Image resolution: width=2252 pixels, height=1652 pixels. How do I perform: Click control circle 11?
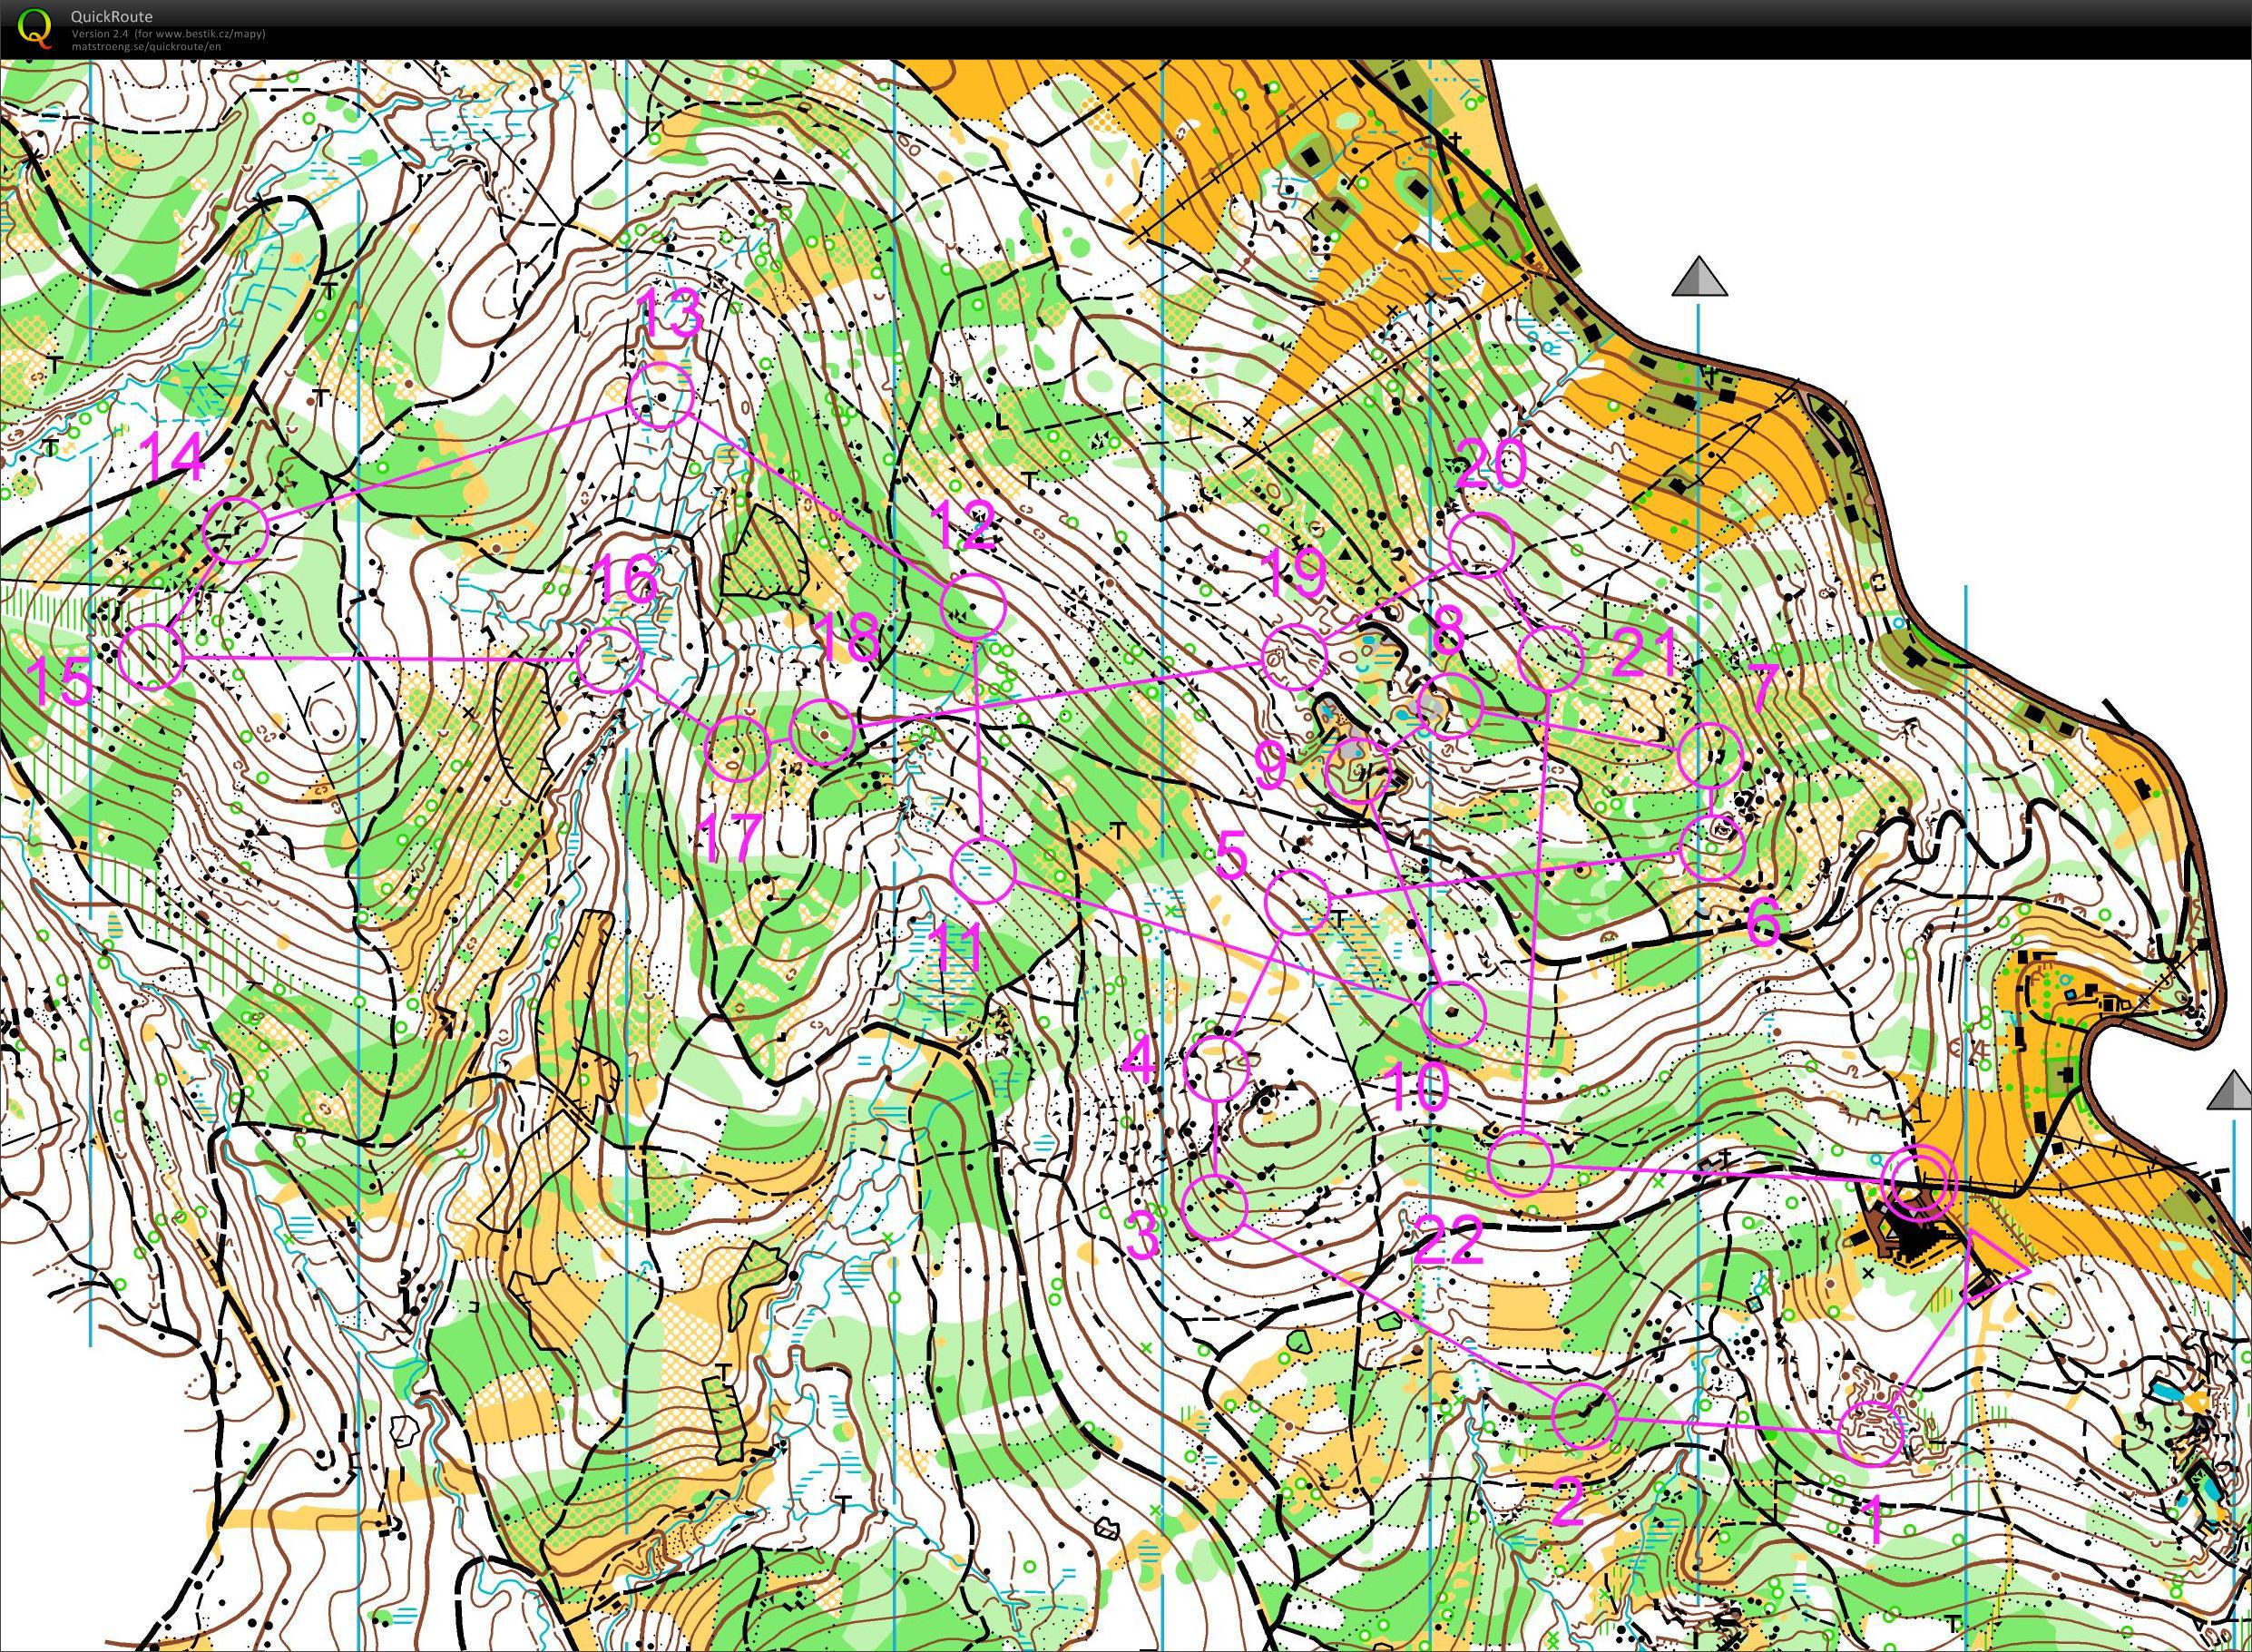[984, 871]
